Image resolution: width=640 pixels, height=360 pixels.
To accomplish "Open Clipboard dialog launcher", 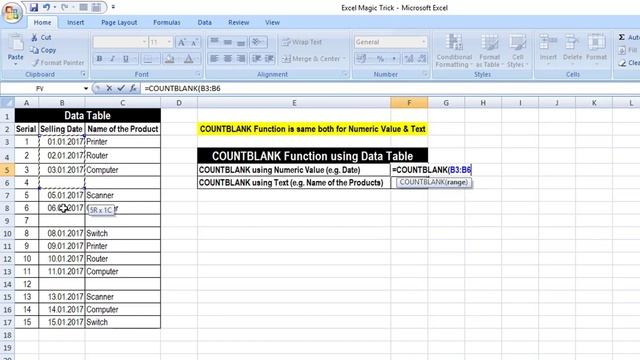I will coord(83,74).
